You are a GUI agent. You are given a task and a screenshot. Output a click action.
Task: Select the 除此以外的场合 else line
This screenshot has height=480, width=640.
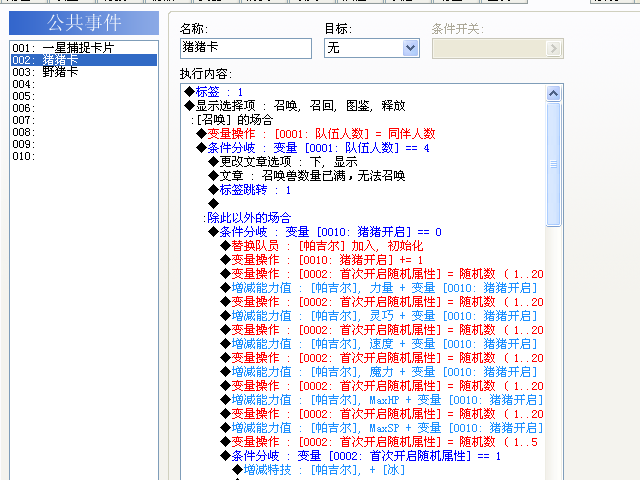coord(247,218)
